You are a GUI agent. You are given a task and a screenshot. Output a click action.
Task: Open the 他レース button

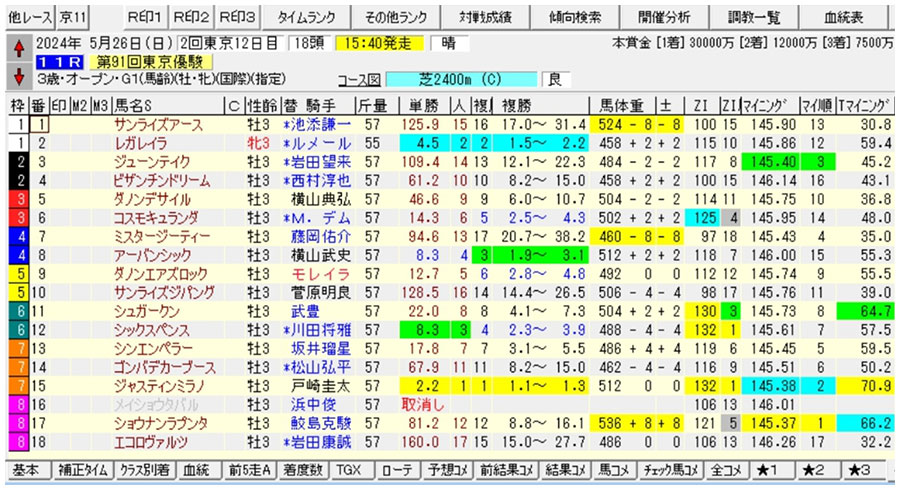point(30,17)
